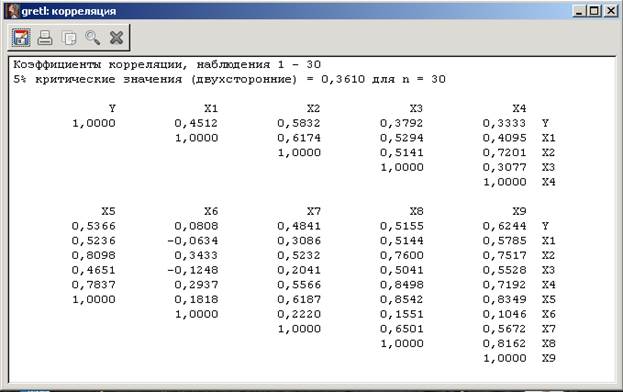Click the correlation value 0,6187
The width and height of the screenshot is (623, 392).
point(299,299)
